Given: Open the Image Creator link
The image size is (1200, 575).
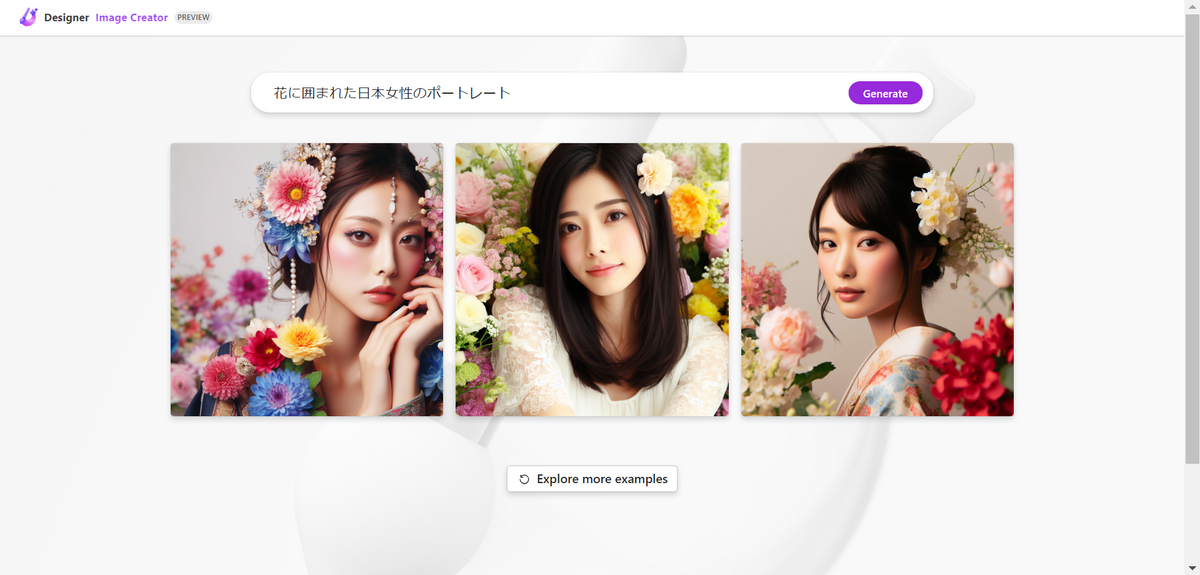Looking at the screenshot, I should point(132,18).
